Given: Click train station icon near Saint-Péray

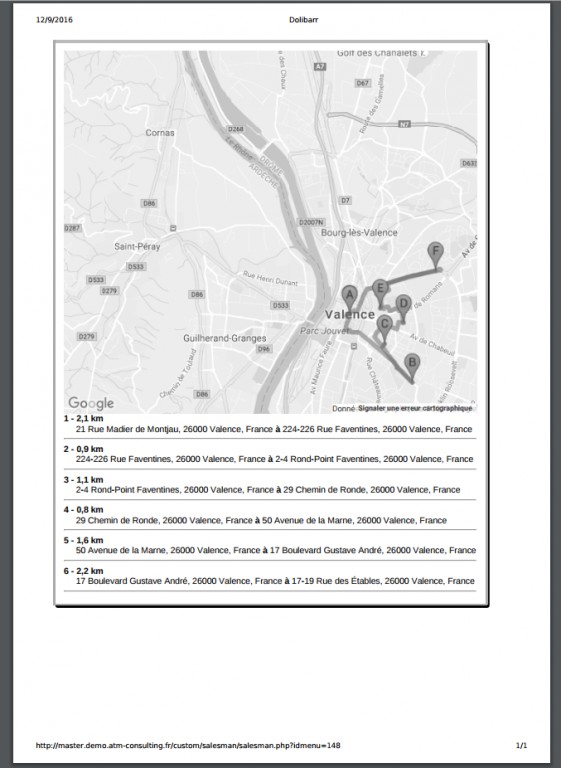Looking at the screenshot, I should tap(173, 228).
